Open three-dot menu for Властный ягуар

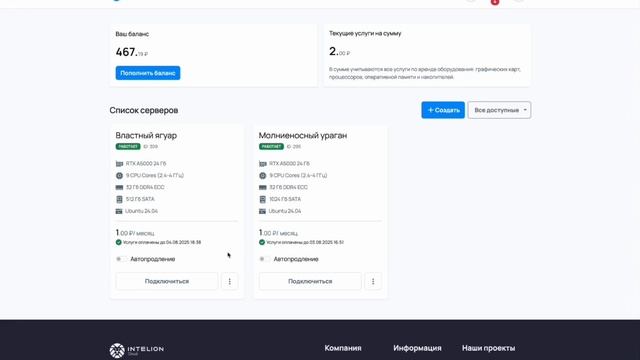229,281
